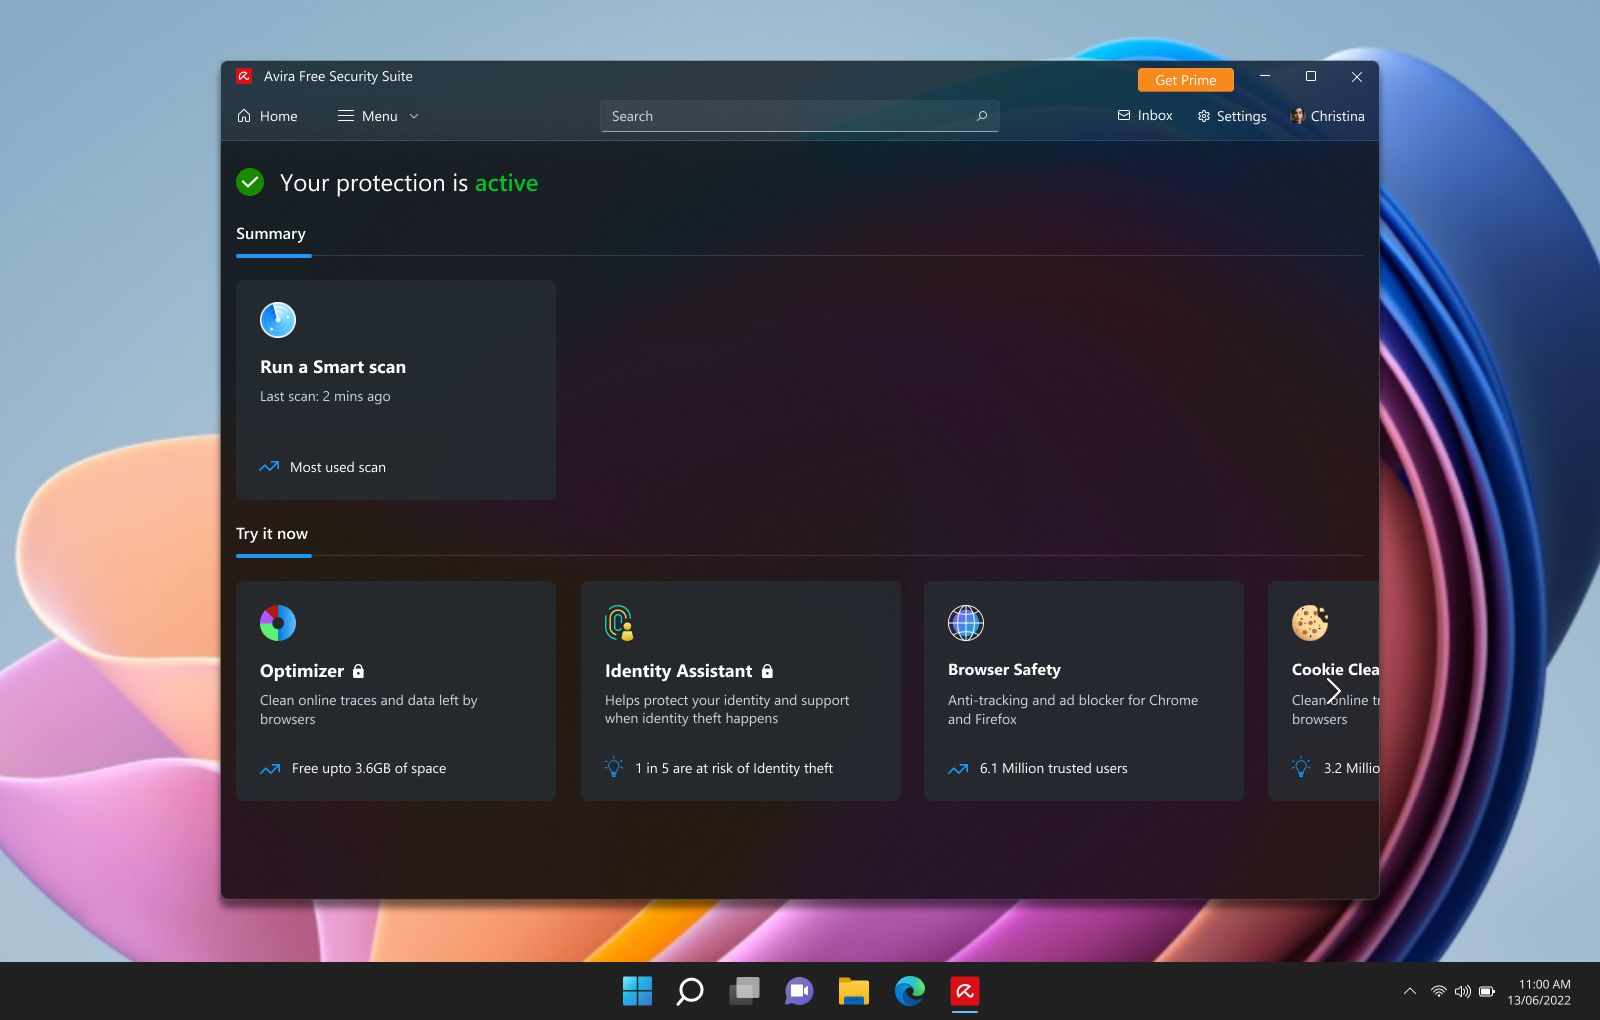This screenshot has height=1020, width=1600.
Task: Open Teams Chat from taskbar
Action: pyautogui.click(x=799, y=991)
